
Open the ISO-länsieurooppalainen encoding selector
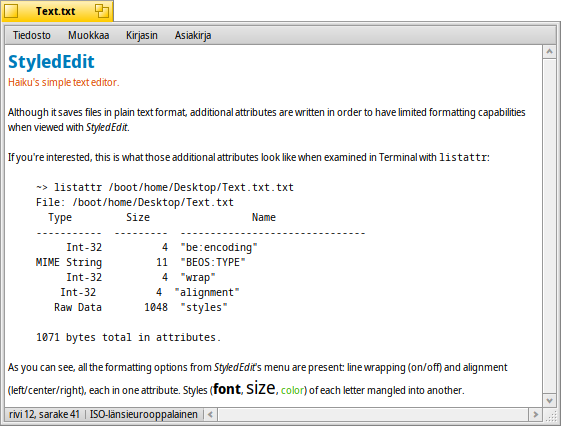143,414
